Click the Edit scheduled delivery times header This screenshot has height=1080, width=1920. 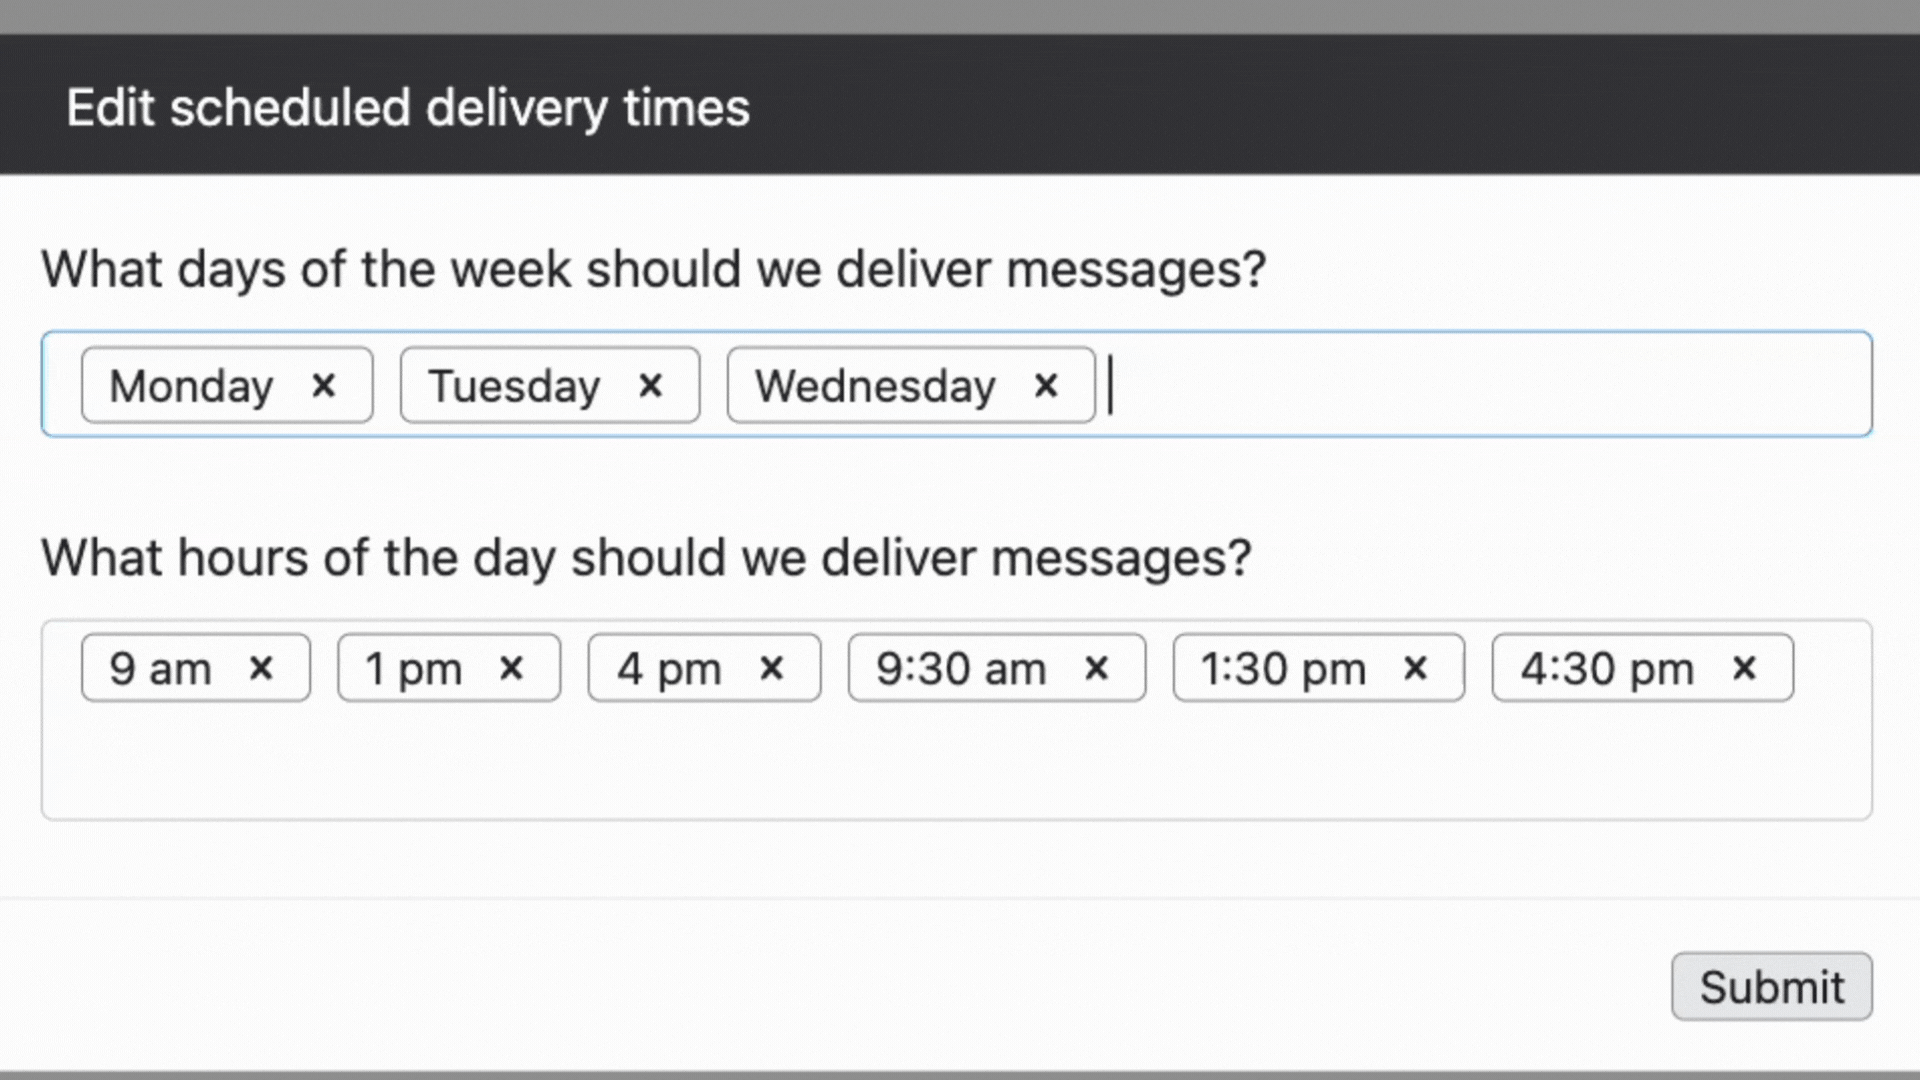pyautogui.click(x=408, y=107)
